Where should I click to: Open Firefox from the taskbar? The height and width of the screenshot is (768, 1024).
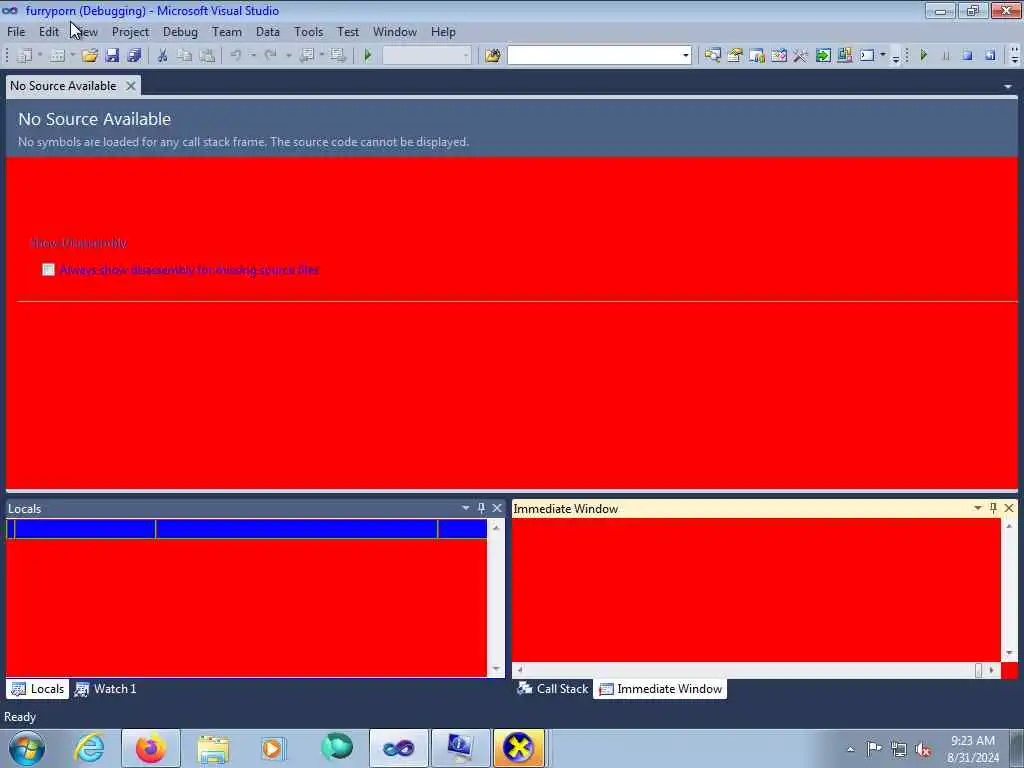click(x=151, y=748)
